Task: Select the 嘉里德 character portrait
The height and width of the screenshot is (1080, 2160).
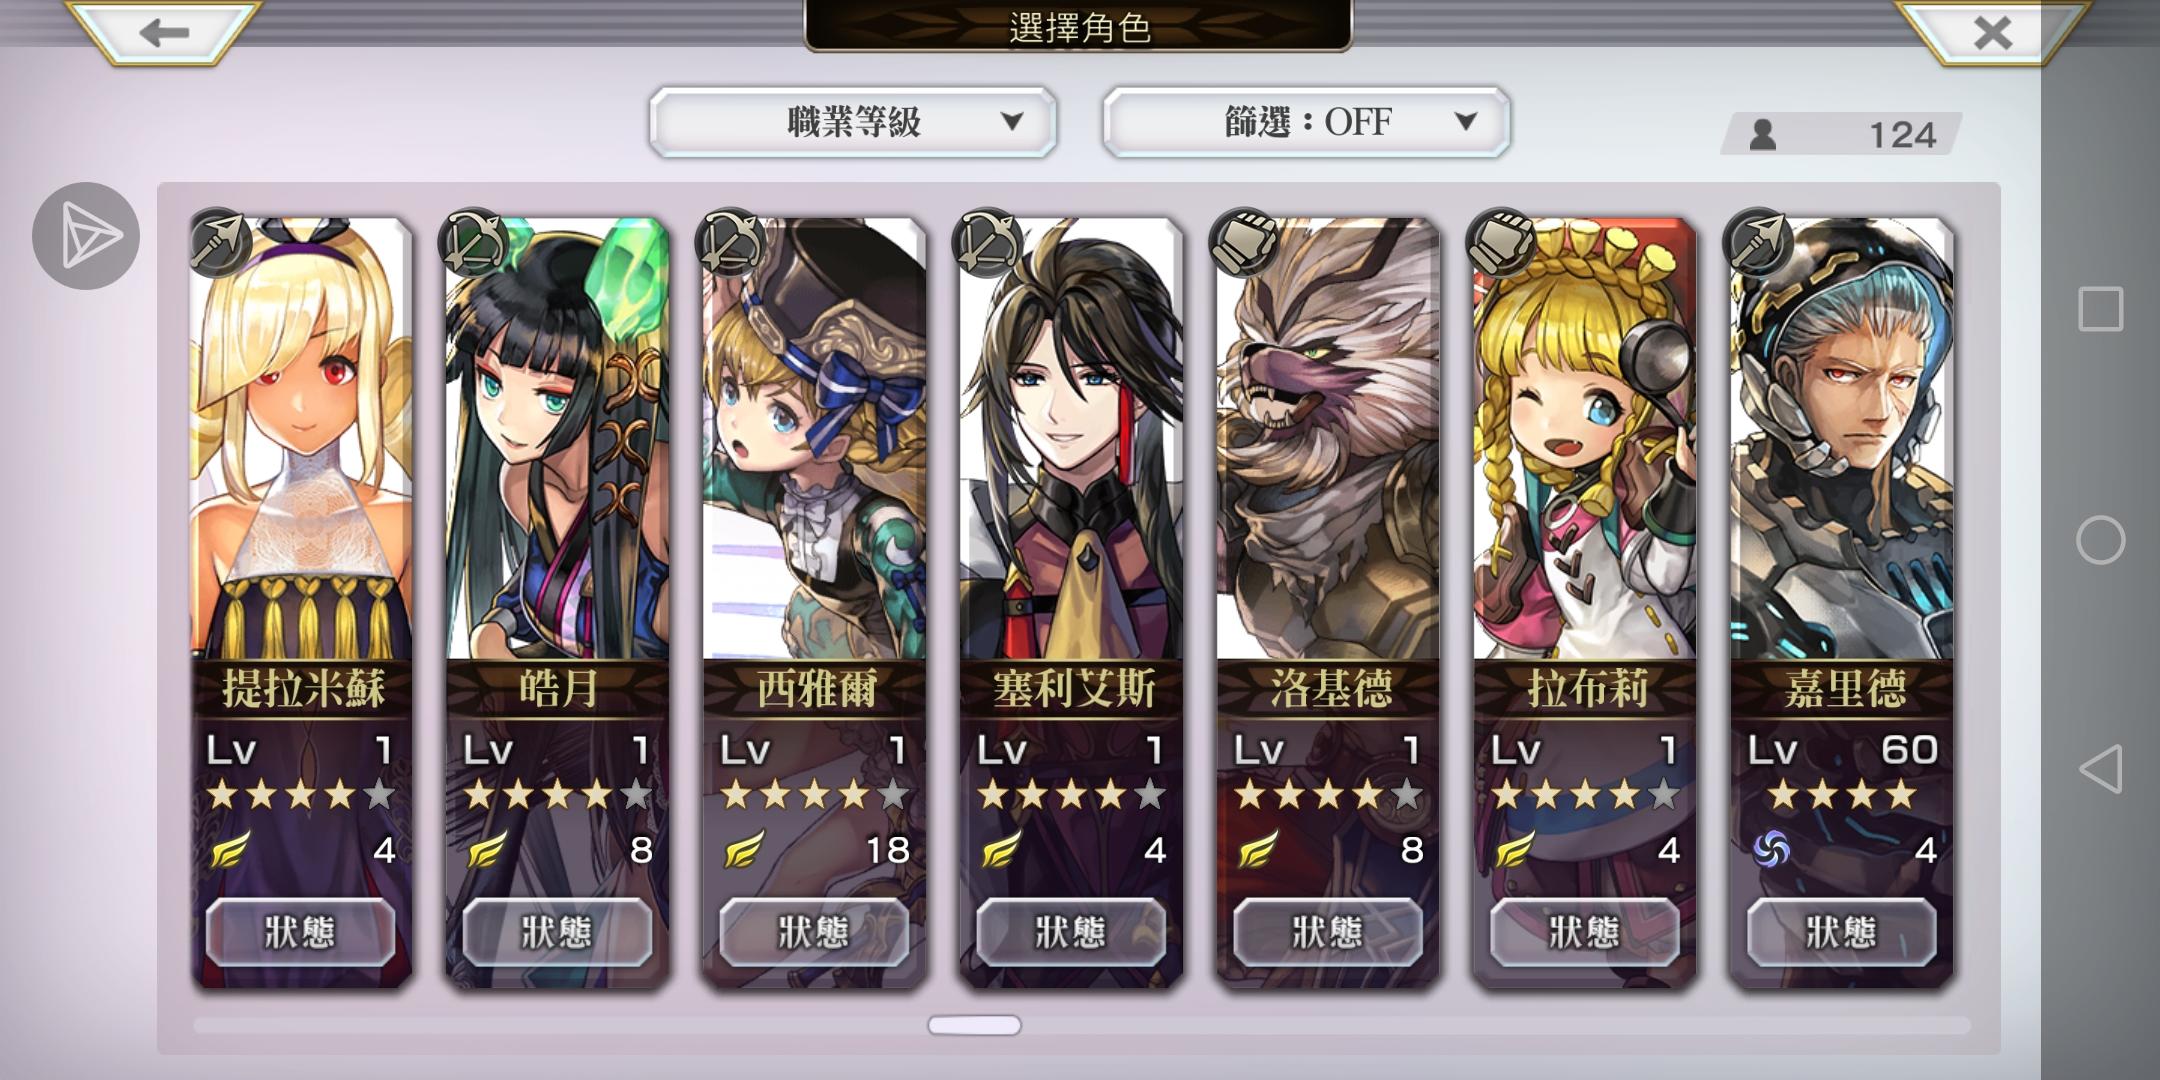Action: tap(1842, 440)
